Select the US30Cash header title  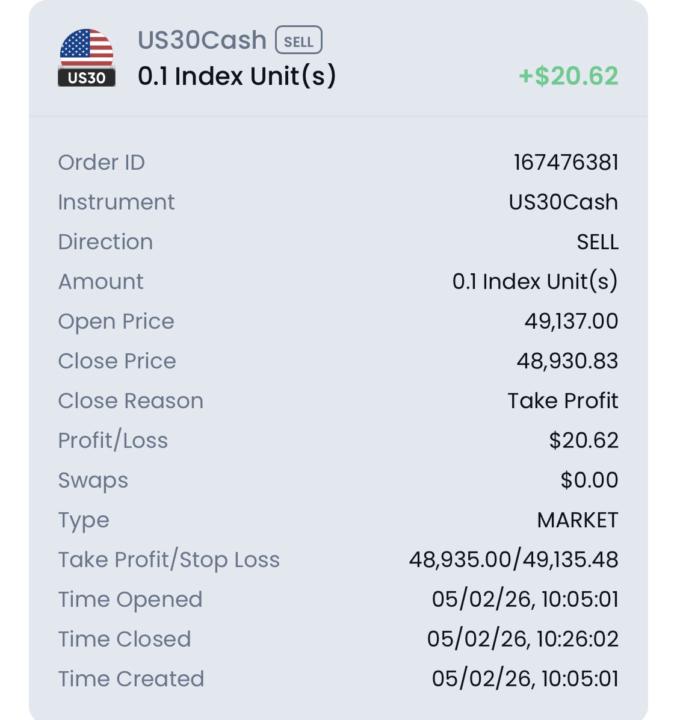click(202, 41)
